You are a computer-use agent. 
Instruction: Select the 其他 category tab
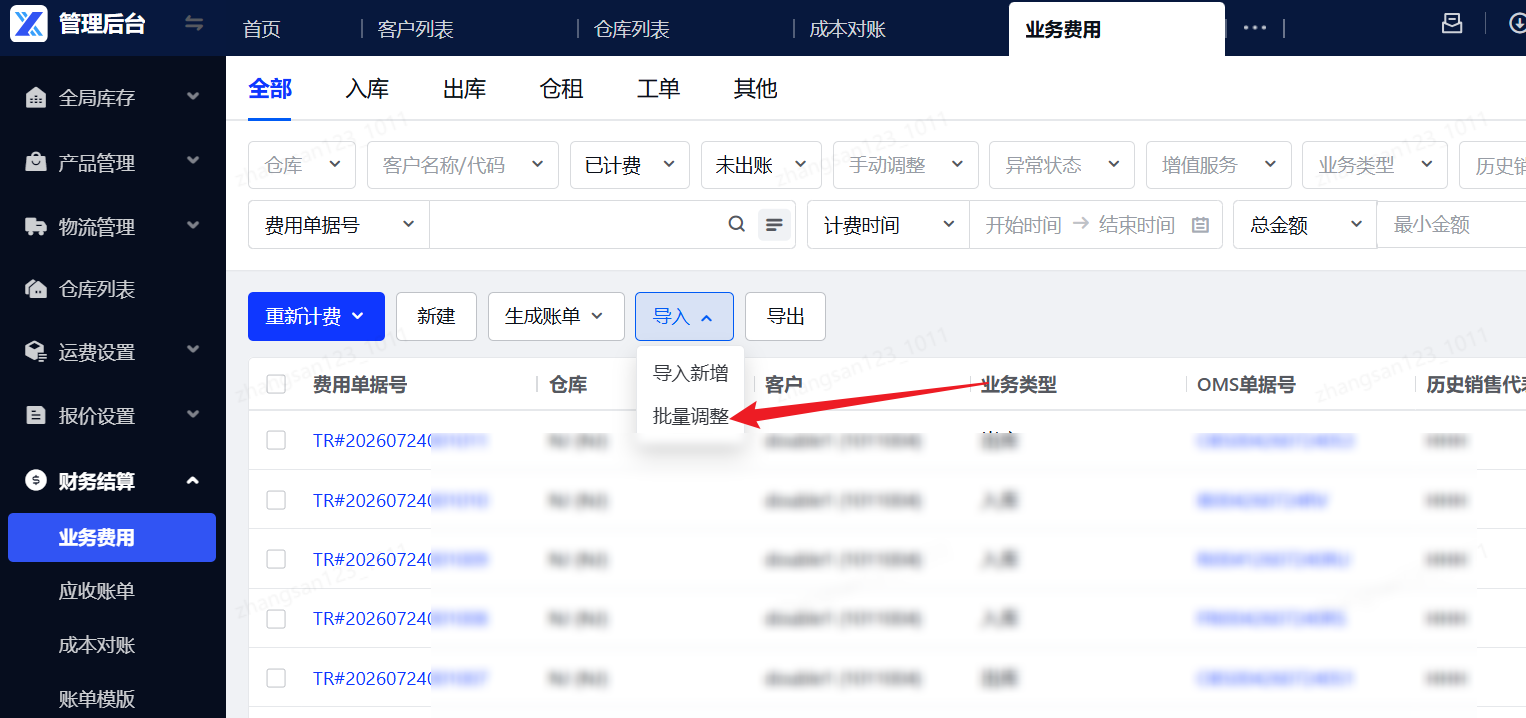pos(755,89)
